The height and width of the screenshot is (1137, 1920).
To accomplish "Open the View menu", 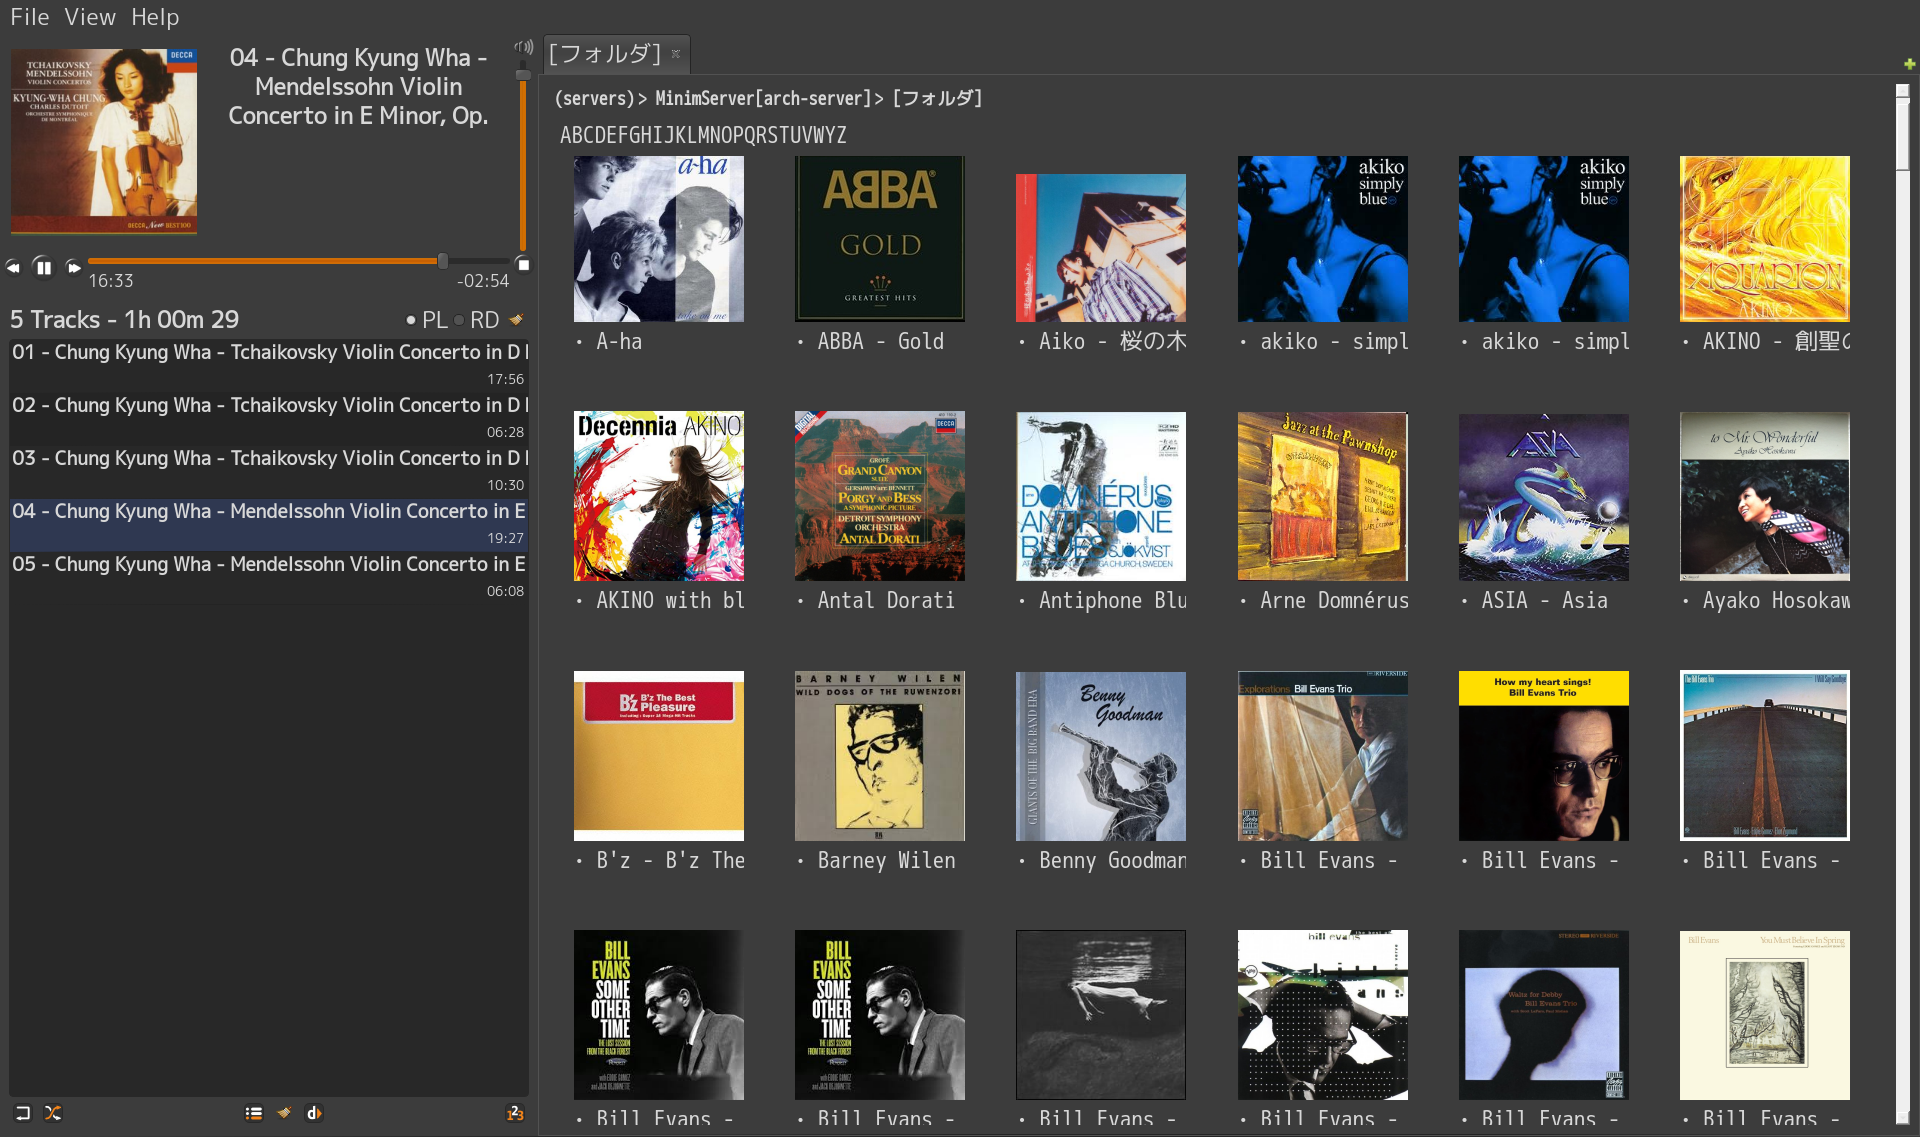I will pyautogui.click(x=90, y=16).
